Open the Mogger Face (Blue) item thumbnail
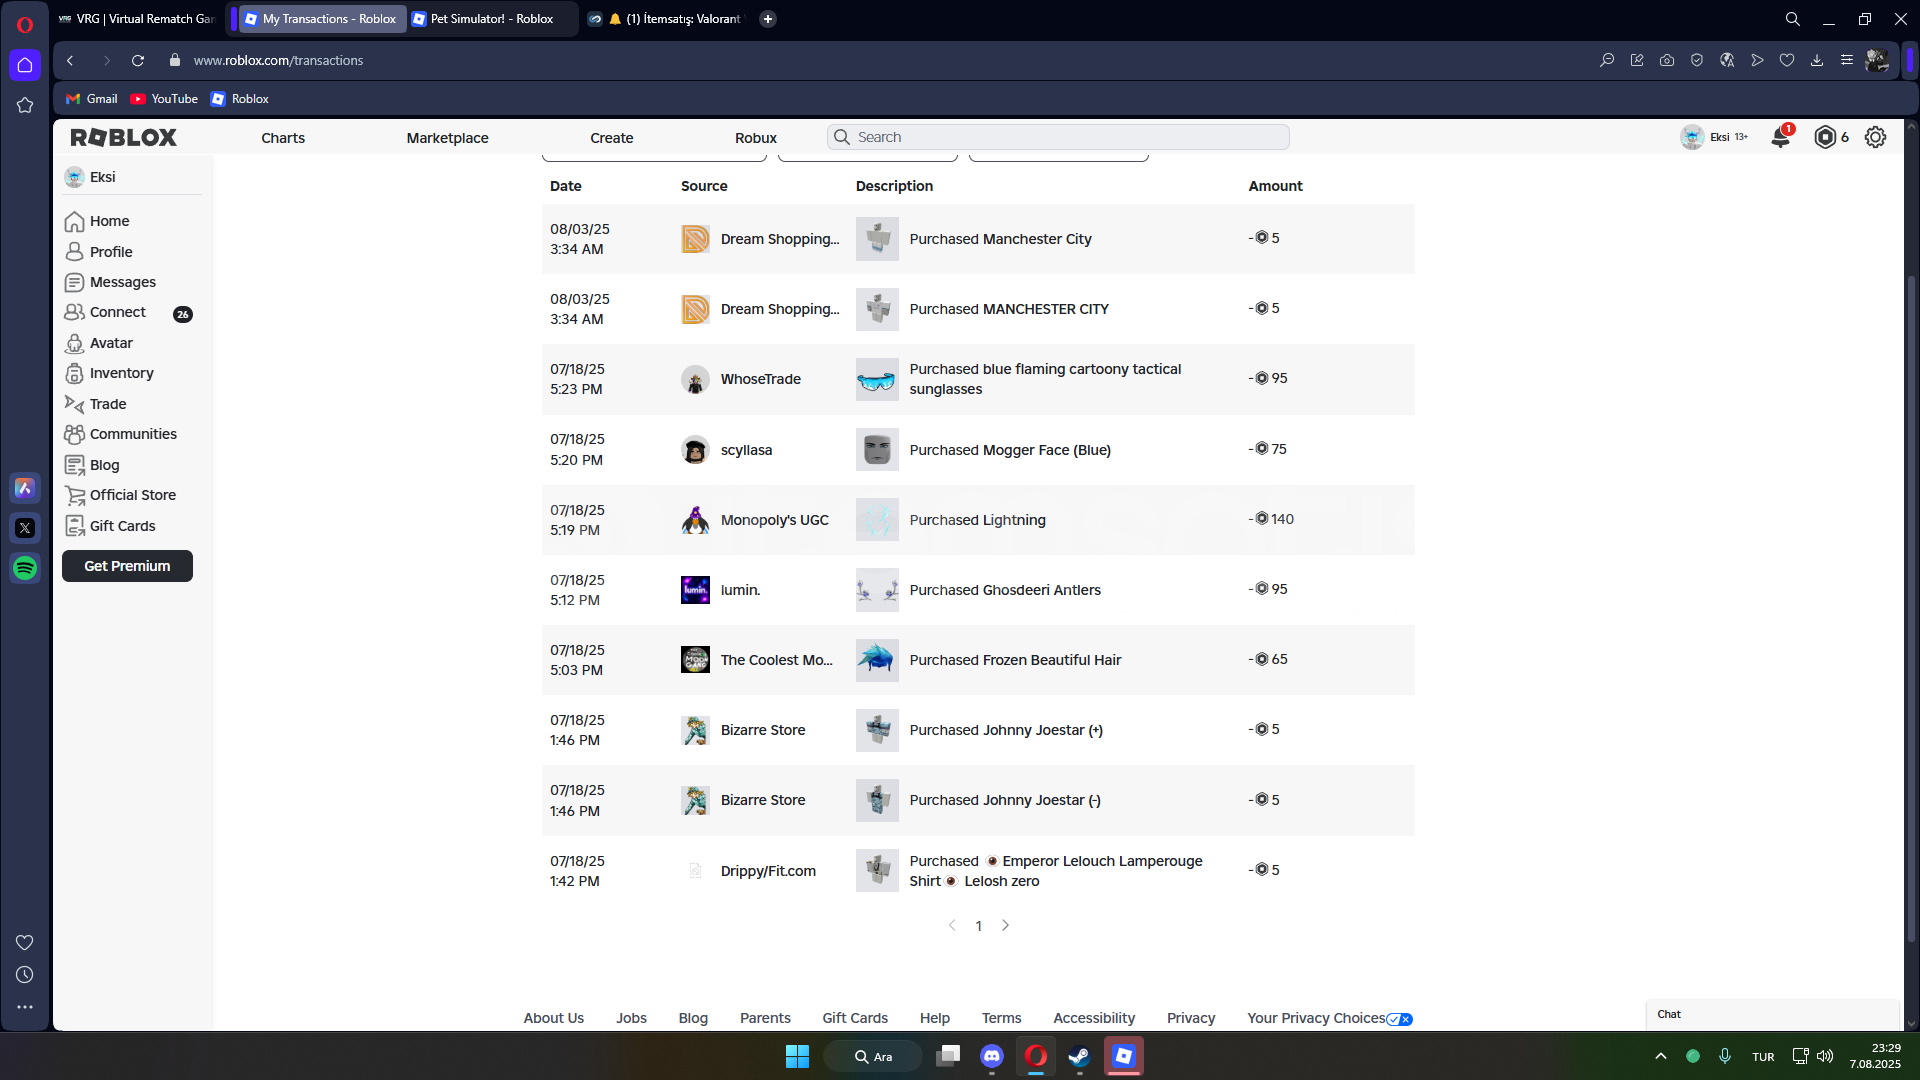This screenshot has width=1920, height=1080. pos(877,450)
